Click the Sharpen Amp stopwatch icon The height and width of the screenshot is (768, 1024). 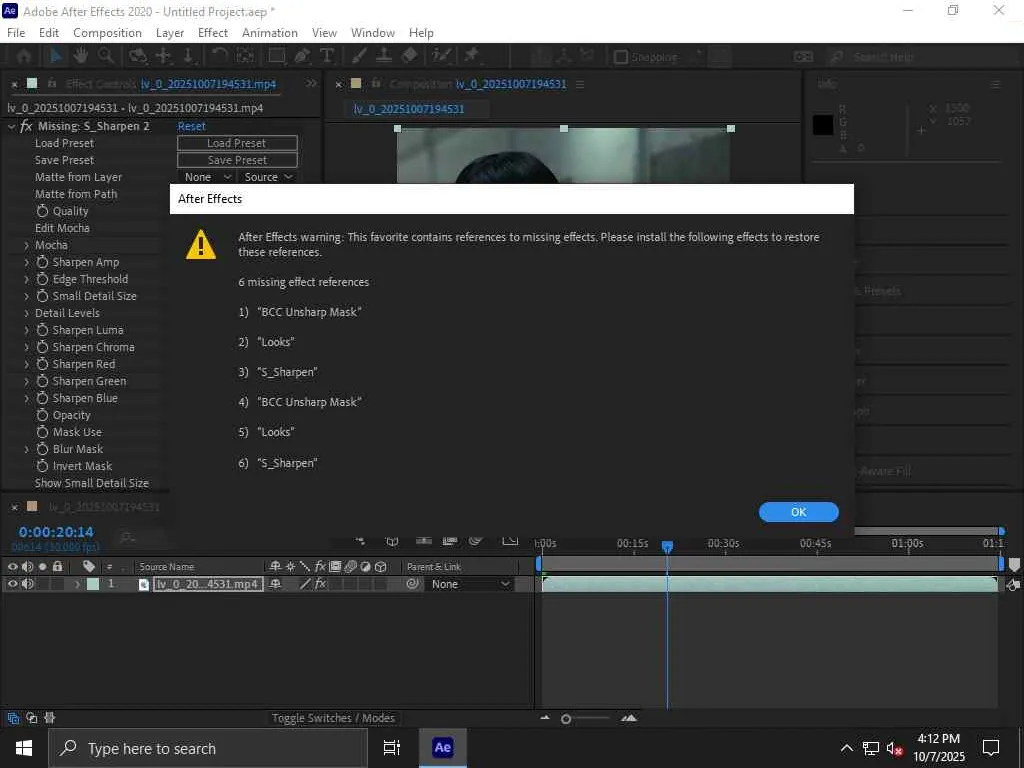[x=42, y=262]
